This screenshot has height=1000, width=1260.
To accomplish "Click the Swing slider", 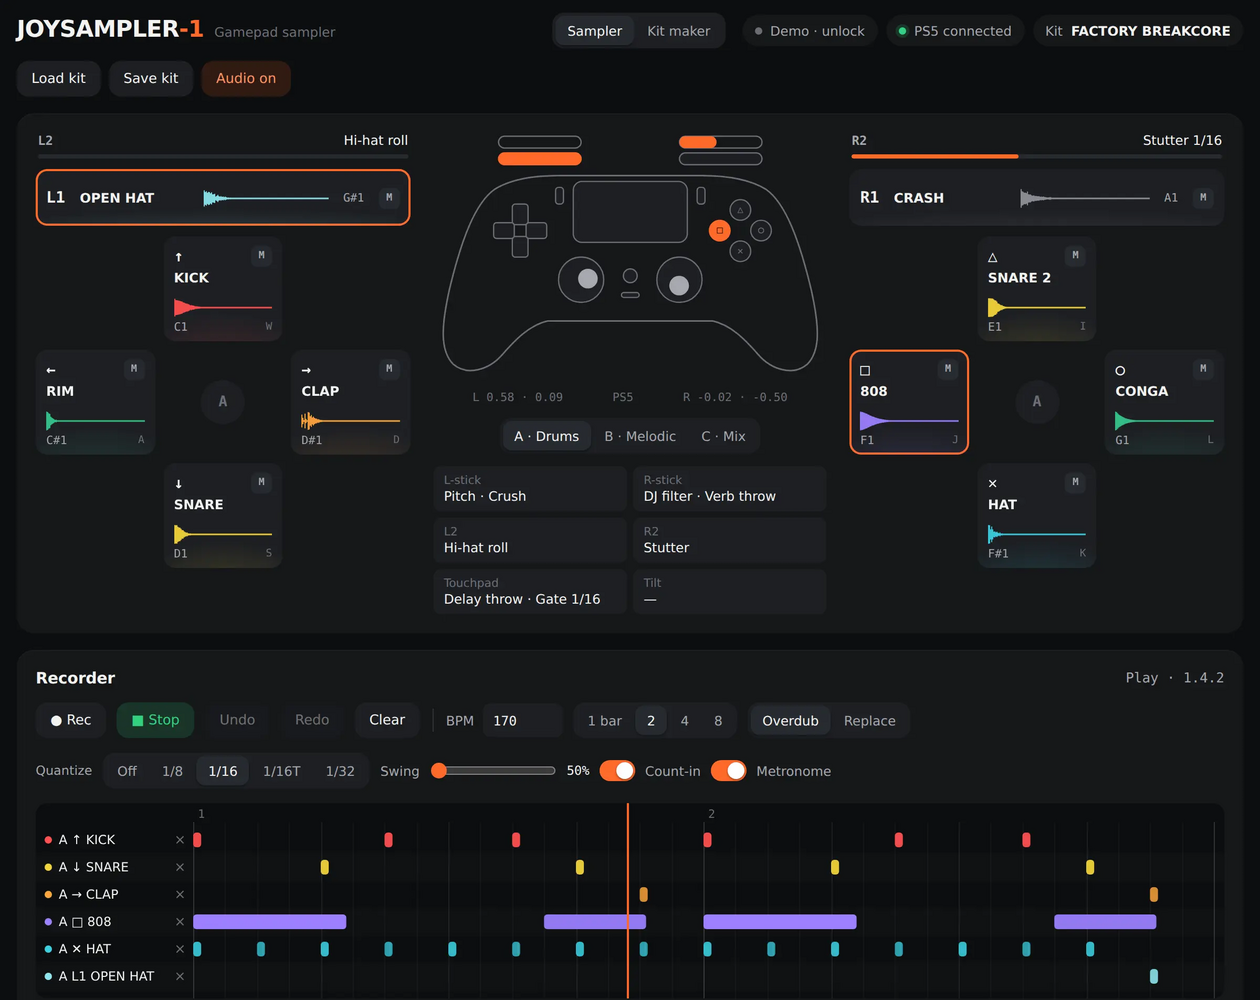I will (493, 771).
